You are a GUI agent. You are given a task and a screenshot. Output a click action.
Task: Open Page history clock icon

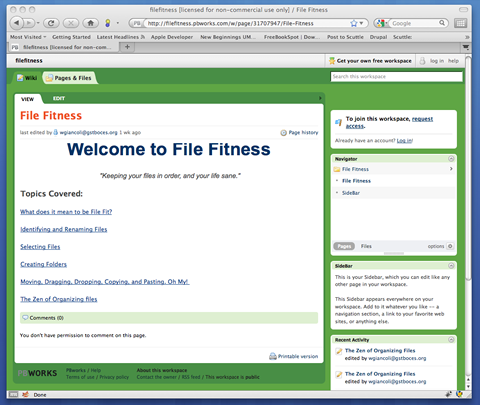pyautogui.click(x=283, y=133)
